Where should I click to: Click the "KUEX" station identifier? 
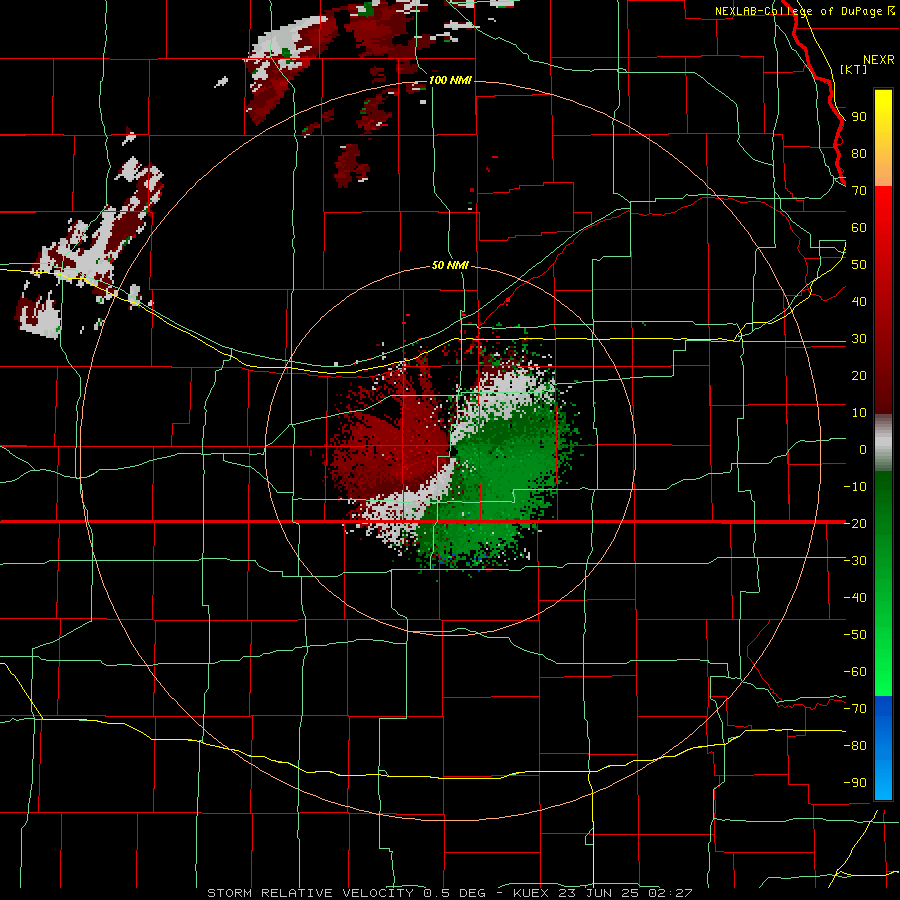[x=531, y=893]
